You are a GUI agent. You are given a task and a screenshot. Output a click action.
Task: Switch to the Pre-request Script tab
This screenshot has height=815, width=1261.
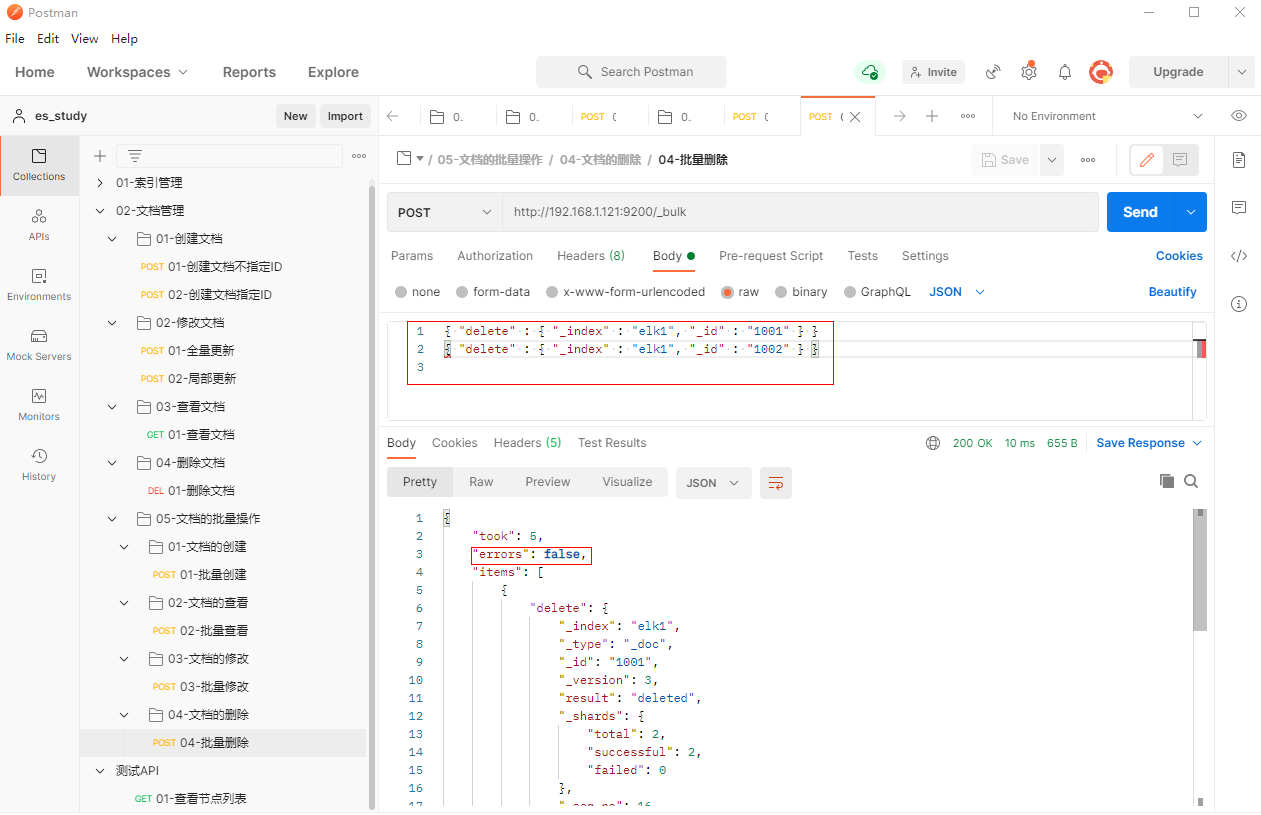coord(771,256)
